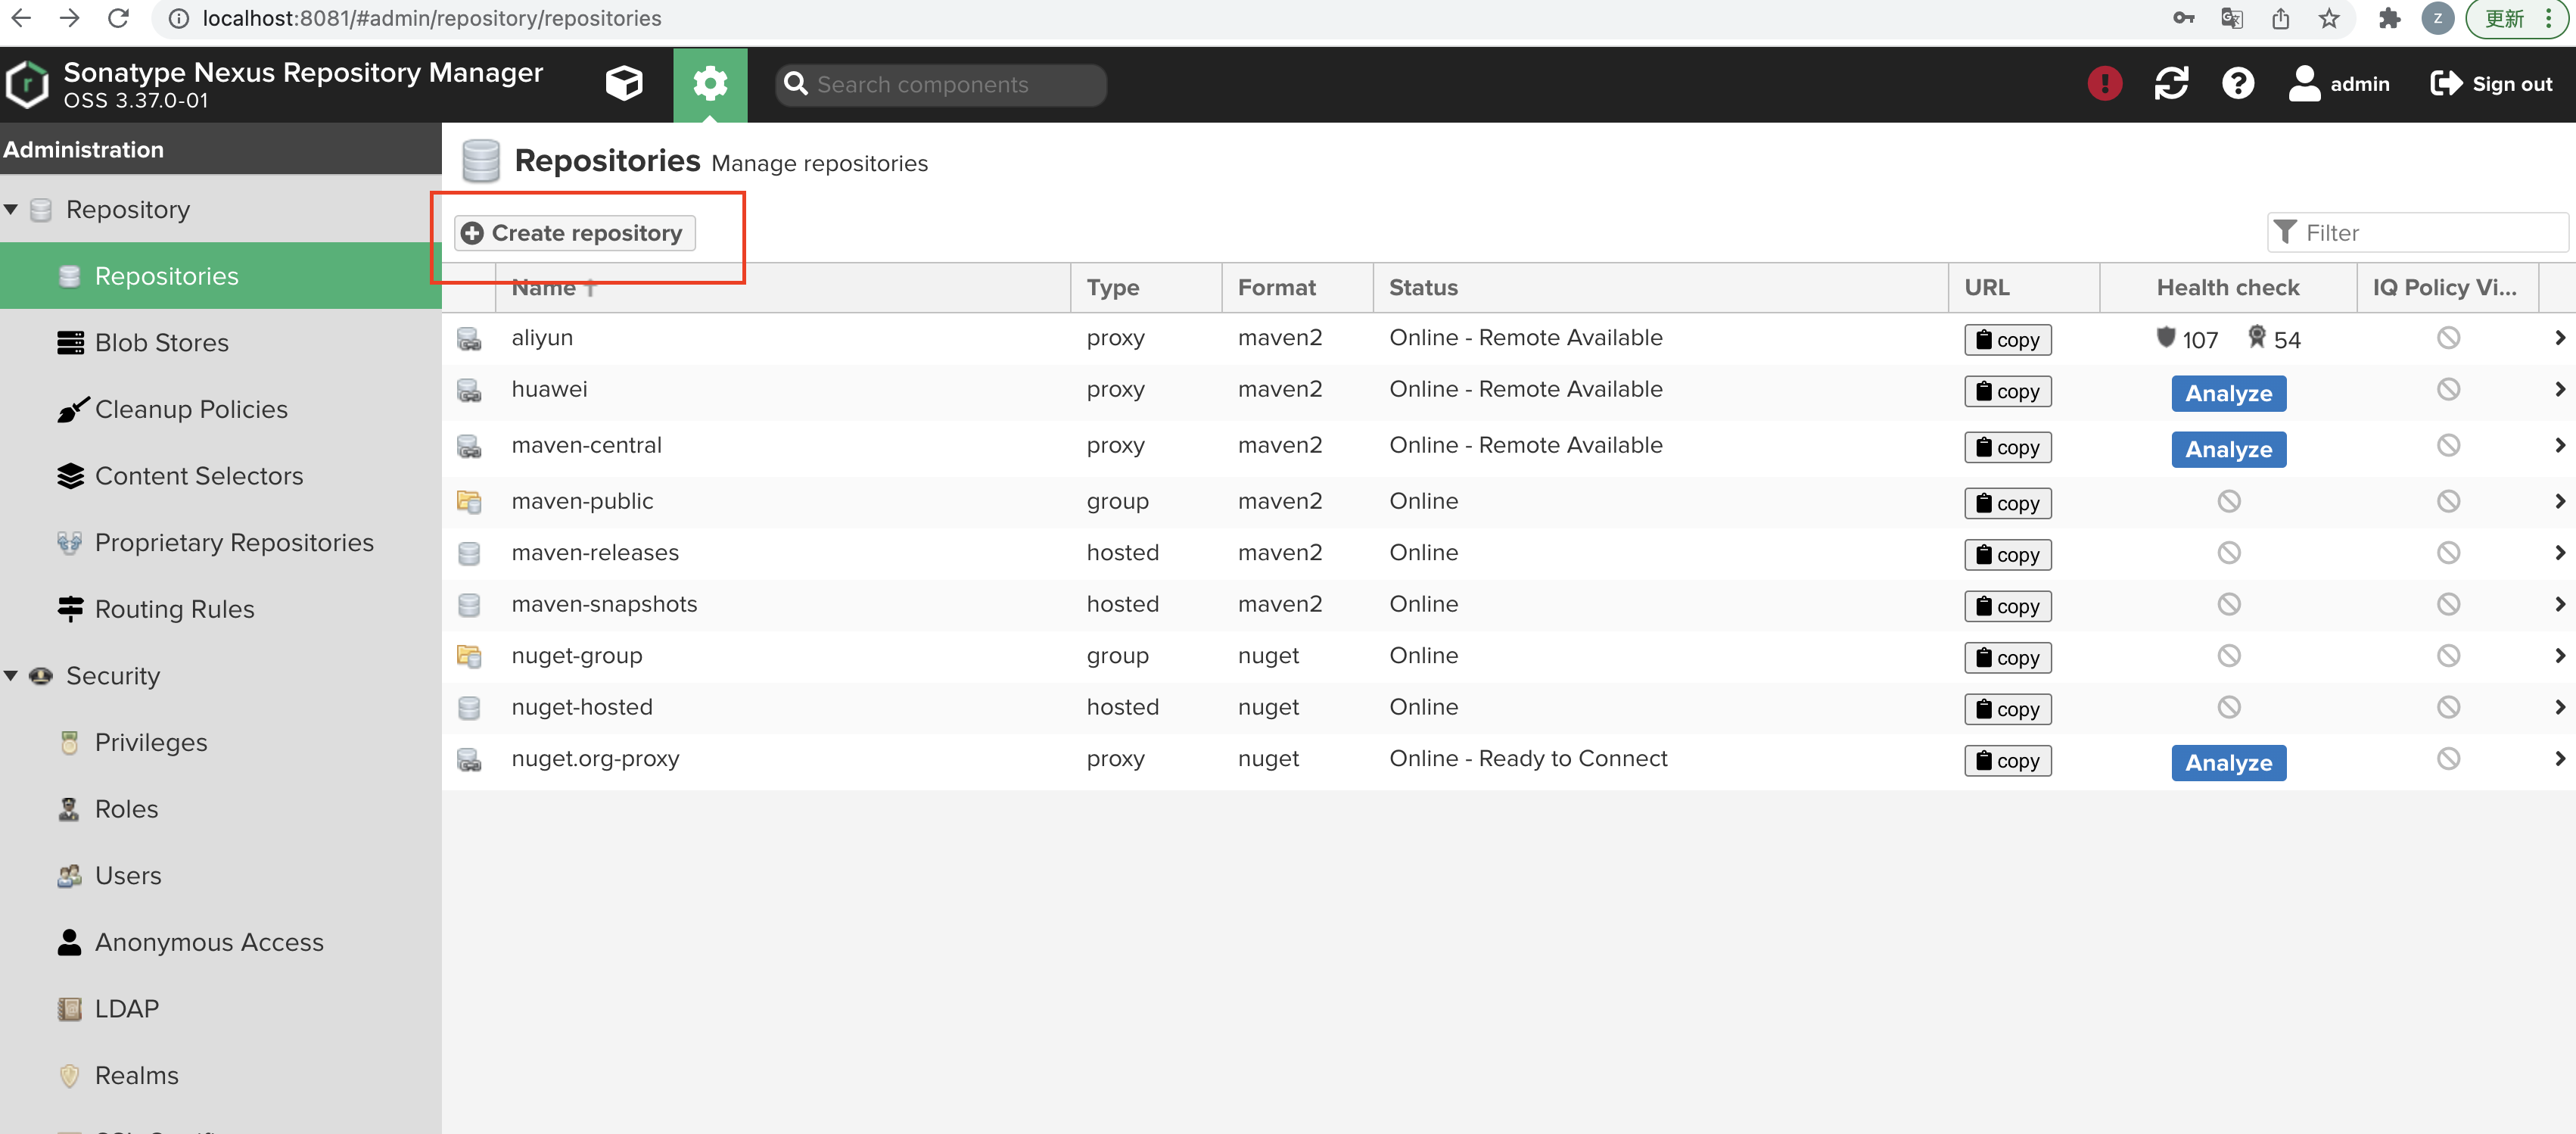Sort by the Name column header

pyautogui.click(x=782, y=288)
